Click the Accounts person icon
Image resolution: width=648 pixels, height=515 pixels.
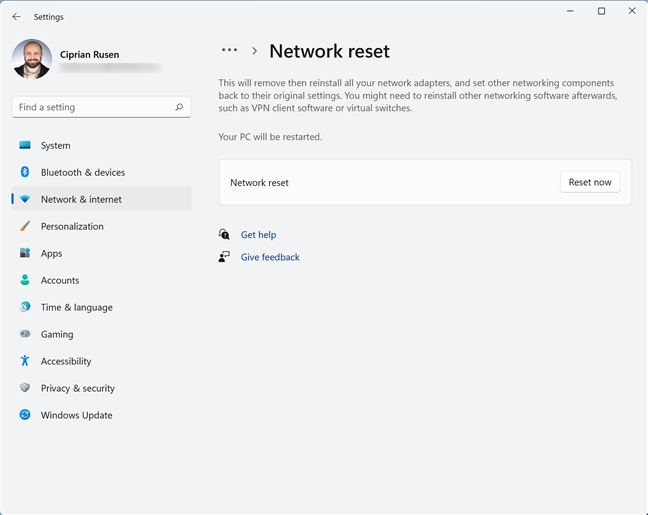[25, 281]
